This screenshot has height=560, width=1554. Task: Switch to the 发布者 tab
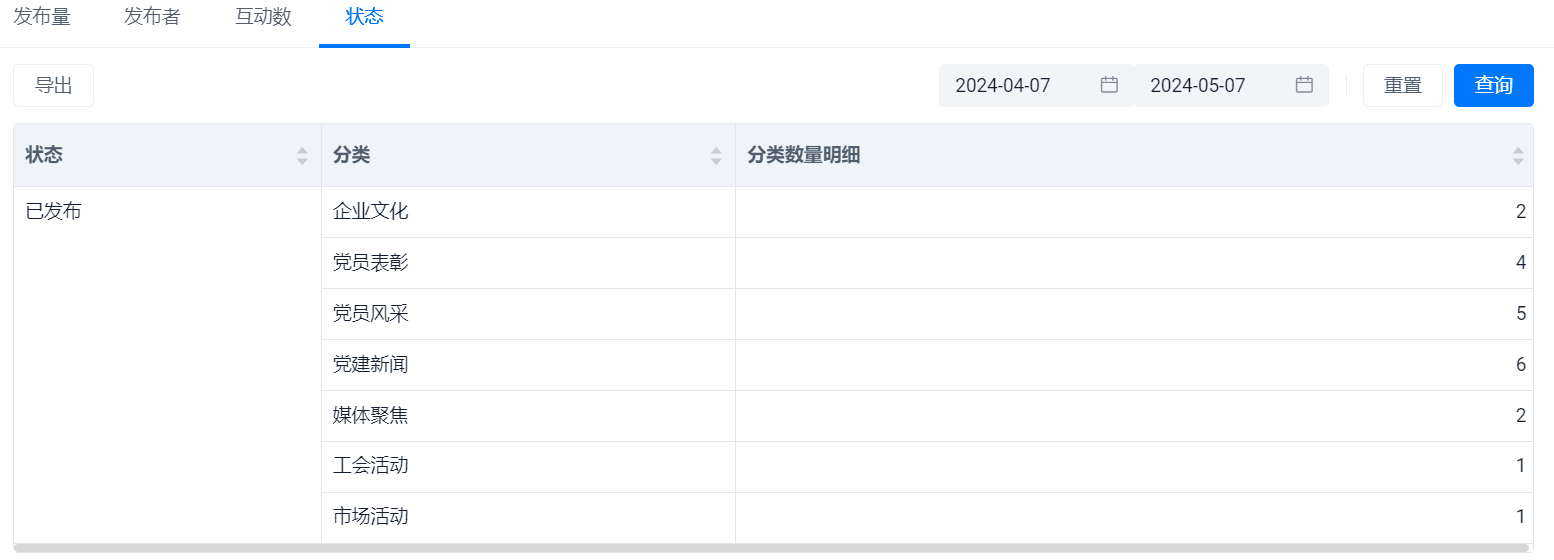point(152,17)
